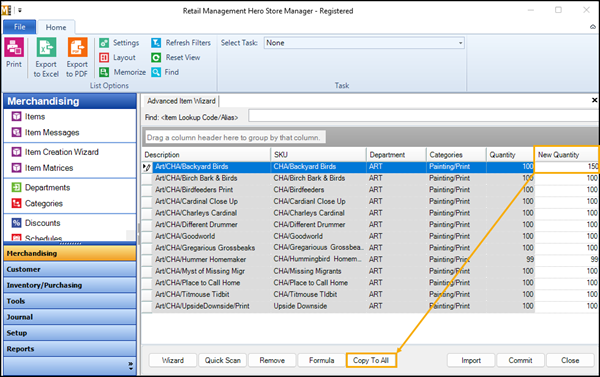Open Items in Merchandising panel
This screenshot has width=600, height=377.
click(x=28, y=116)
